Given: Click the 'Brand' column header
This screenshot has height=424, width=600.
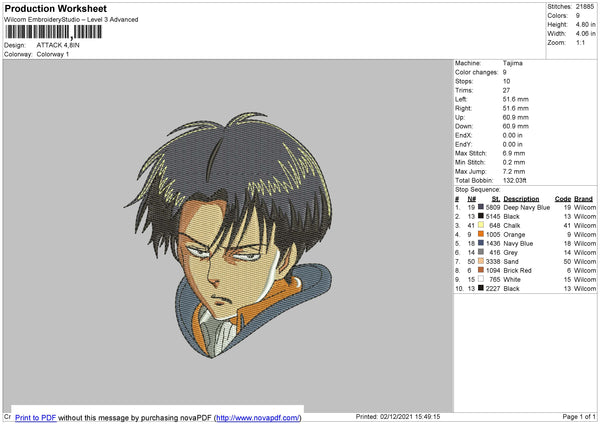Looking at the screenshot, I should (x=583, y=199).
